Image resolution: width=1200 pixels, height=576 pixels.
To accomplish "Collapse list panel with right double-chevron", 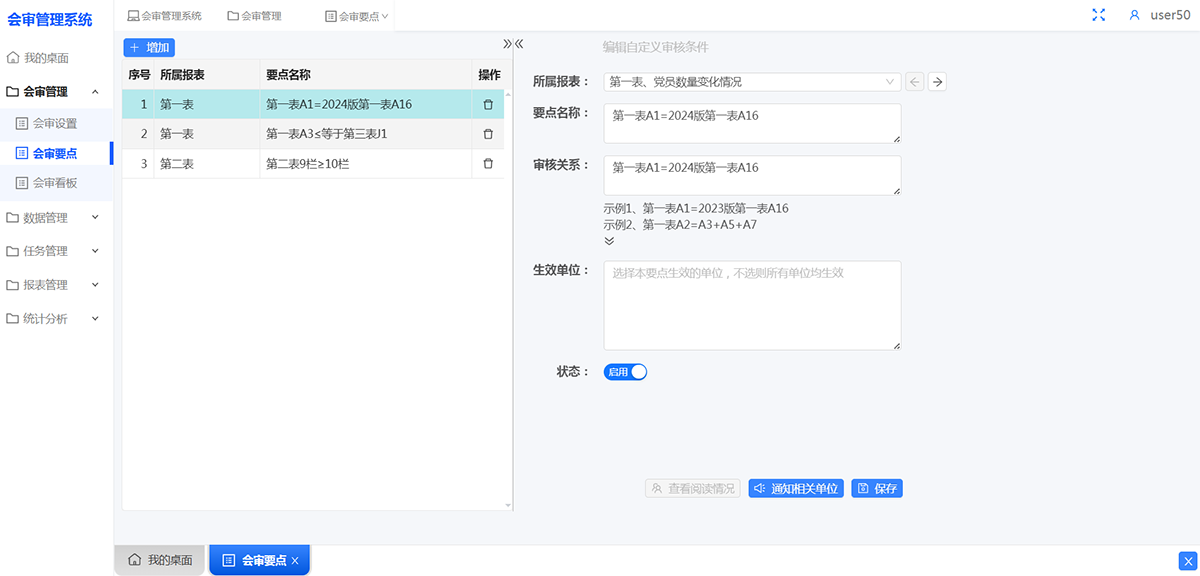I will (507, 44).
